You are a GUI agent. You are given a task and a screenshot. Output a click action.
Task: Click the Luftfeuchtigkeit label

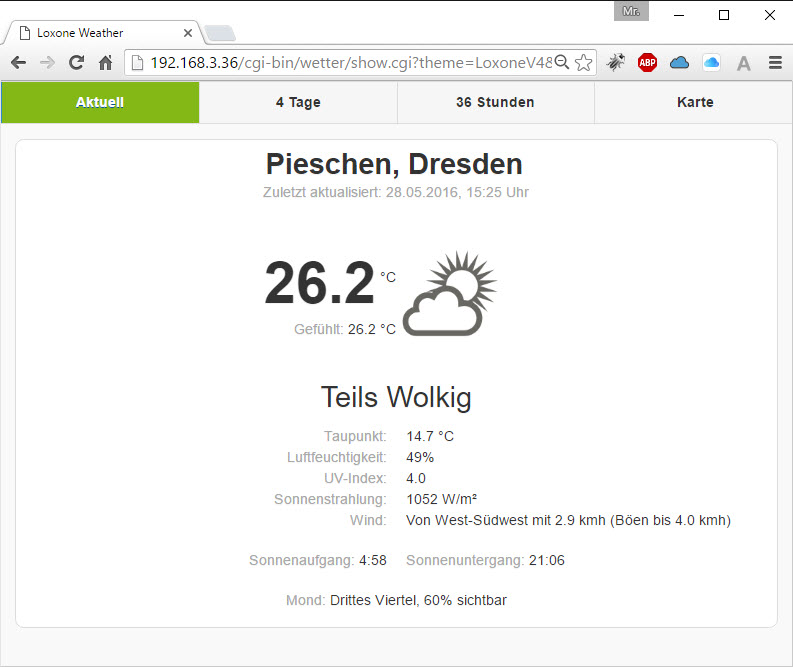pyautogui.click(x=336, y=457)
